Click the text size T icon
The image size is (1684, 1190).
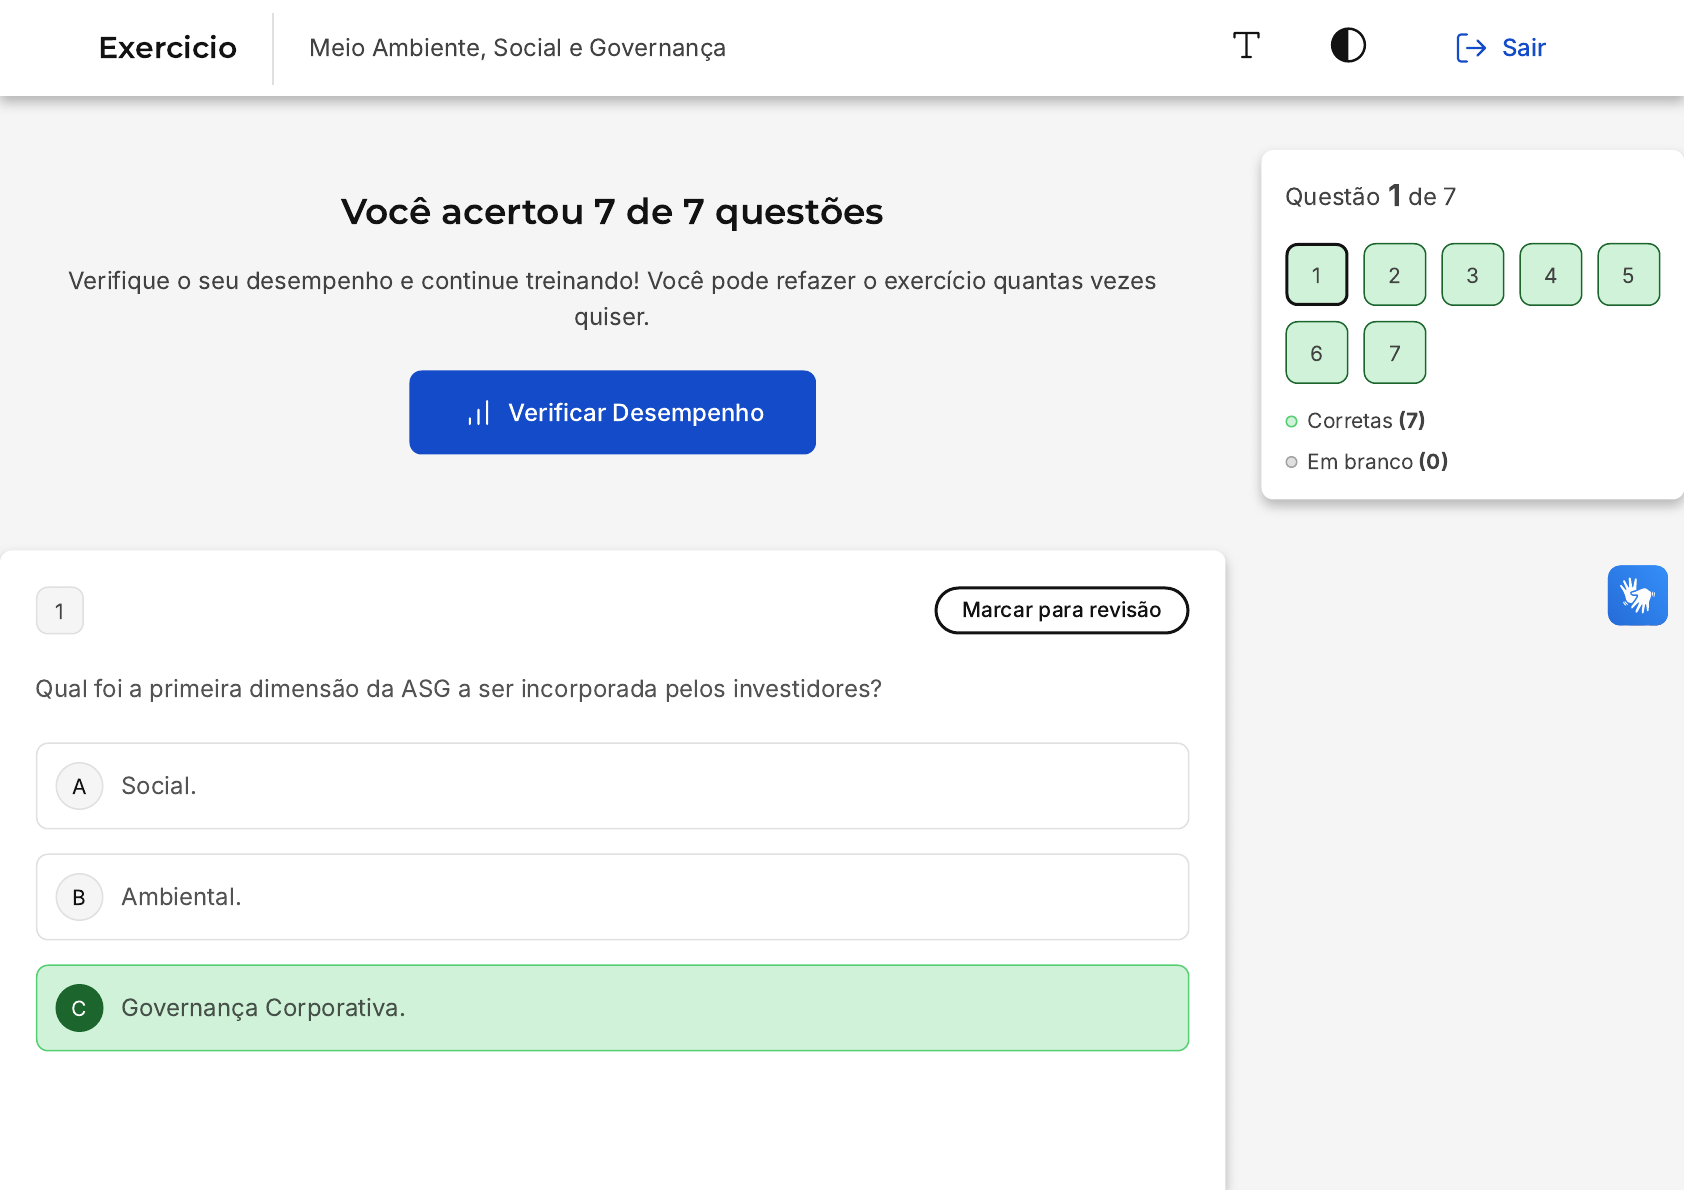[1246, 46]
